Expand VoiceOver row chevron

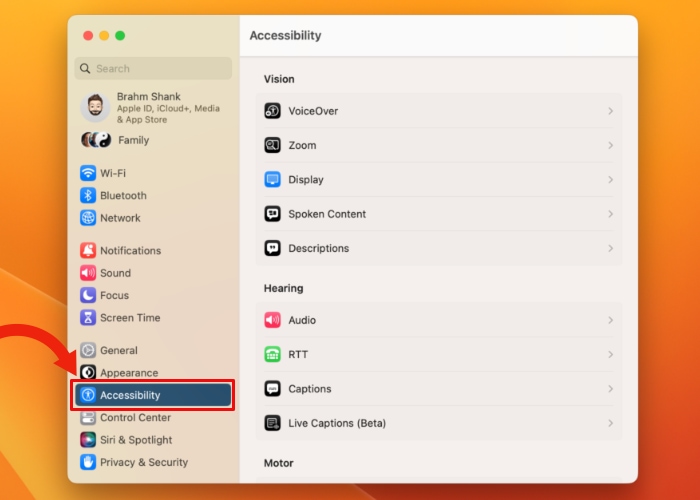pyautogui.click(x=610, y=111)
